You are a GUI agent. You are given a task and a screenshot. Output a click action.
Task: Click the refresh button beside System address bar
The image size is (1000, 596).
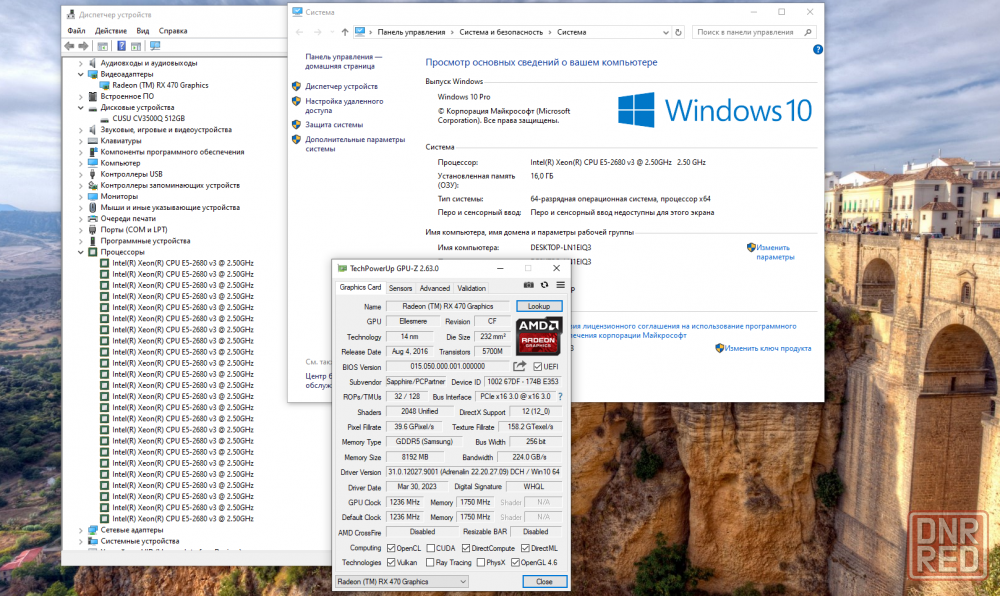(x=679, y=32)
